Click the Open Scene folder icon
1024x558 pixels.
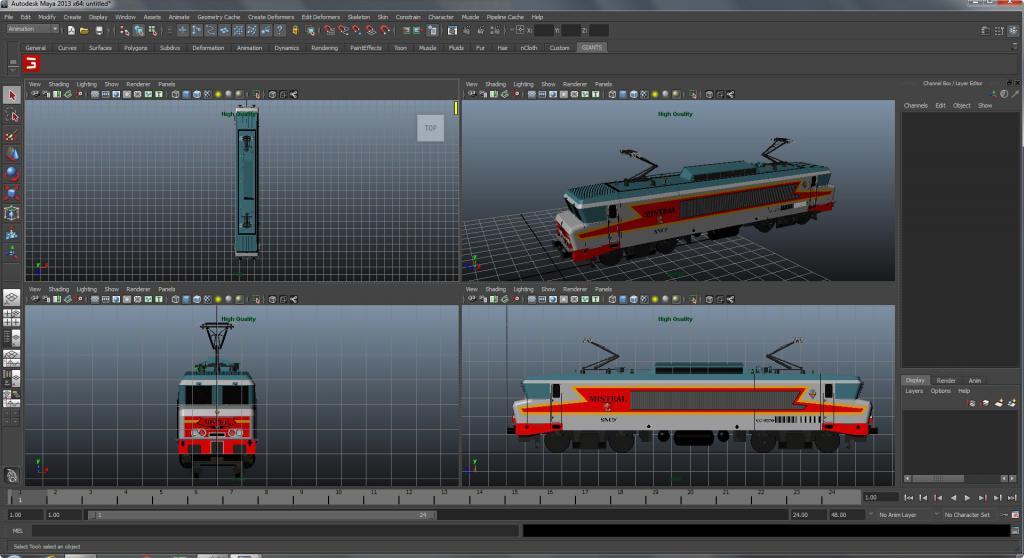click(x=84, y=30)
